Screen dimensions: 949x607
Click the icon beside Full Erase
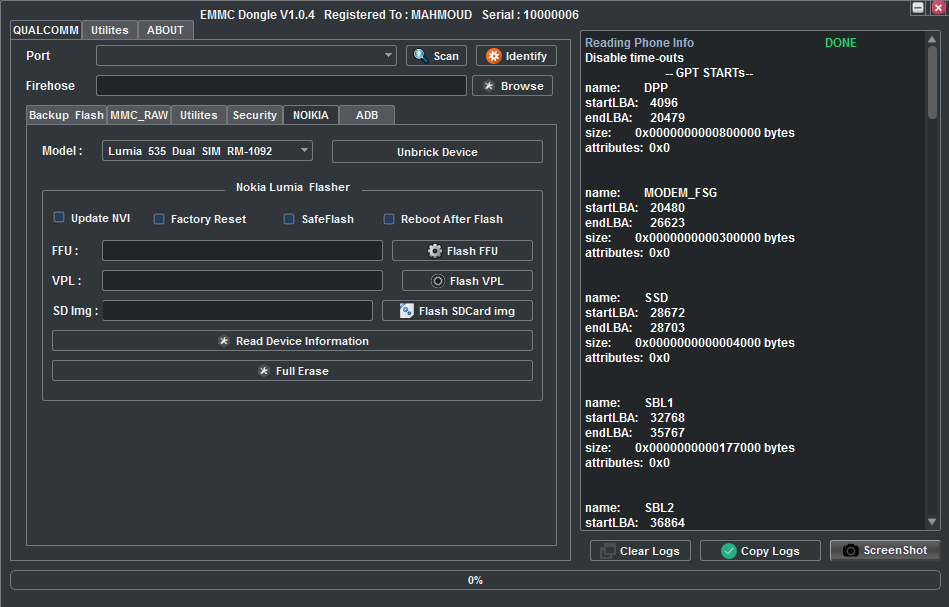pos(264,371)
